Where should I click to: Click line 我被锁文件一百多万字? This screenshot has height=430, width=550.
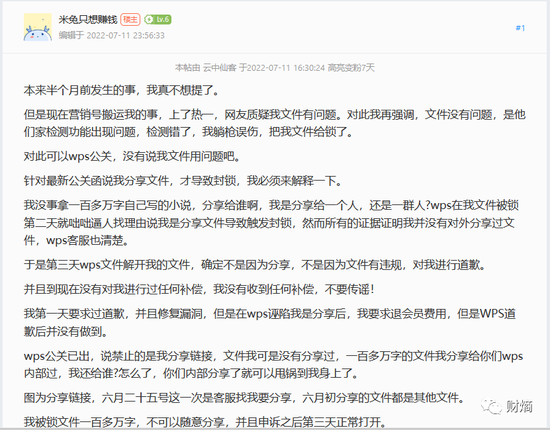tap(205, 422)
